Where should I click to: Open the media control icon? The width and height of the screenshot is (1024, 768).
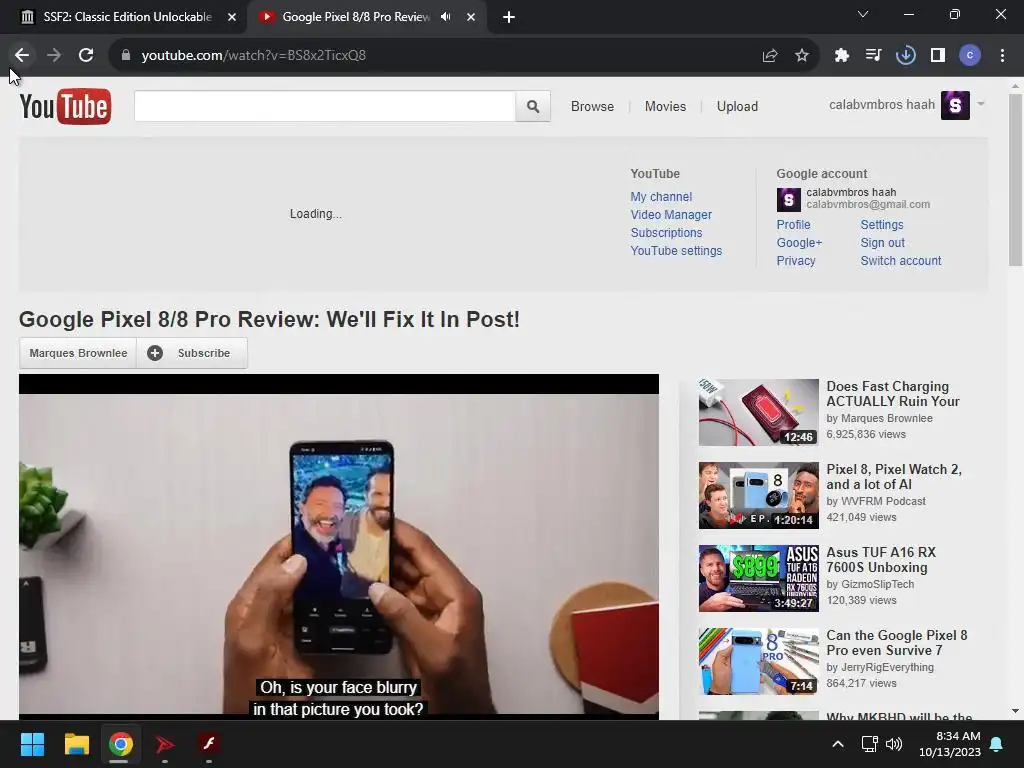874,56
